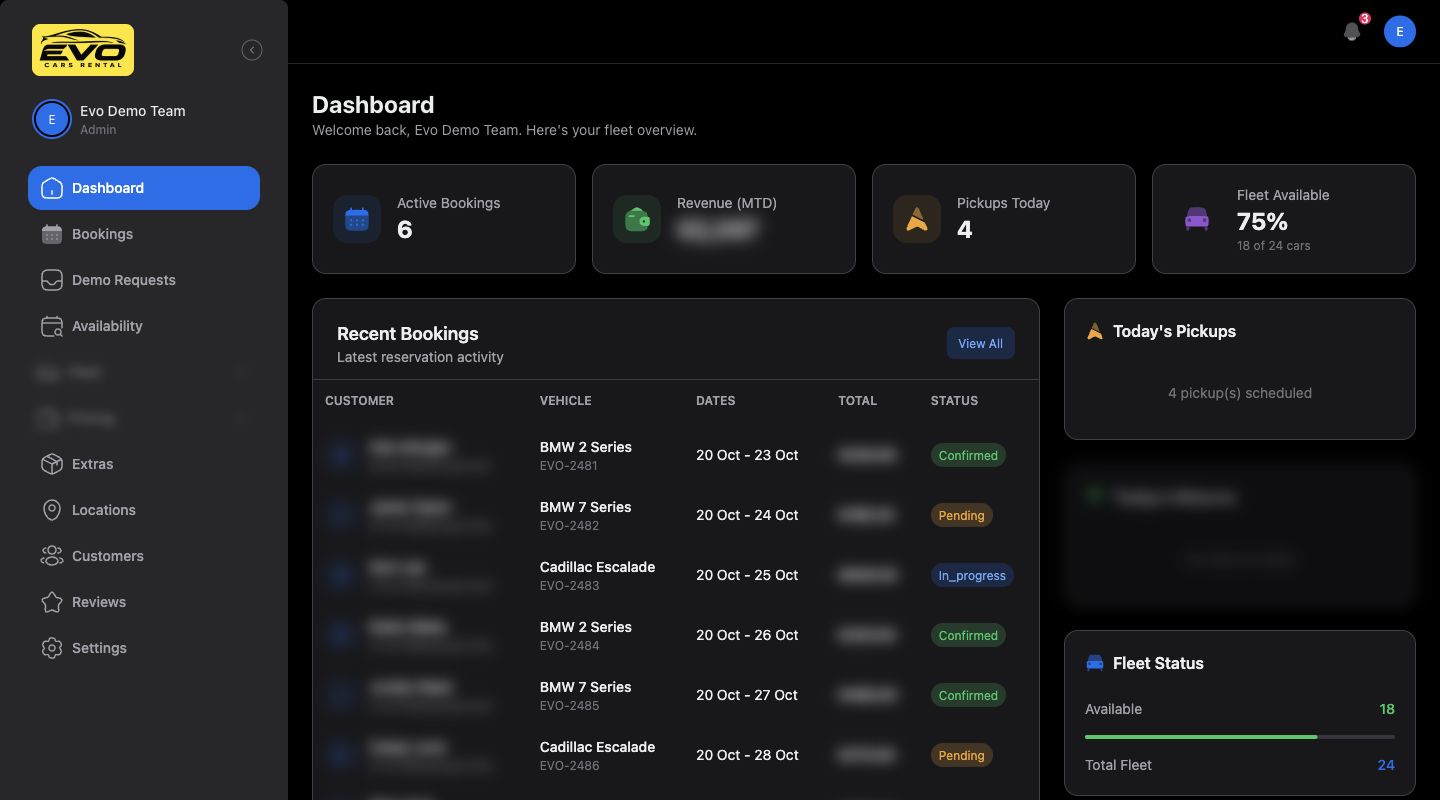Click the TOTAL column header
The width and height of the screenshot is (1440, 800).
[x=857, y=400]
